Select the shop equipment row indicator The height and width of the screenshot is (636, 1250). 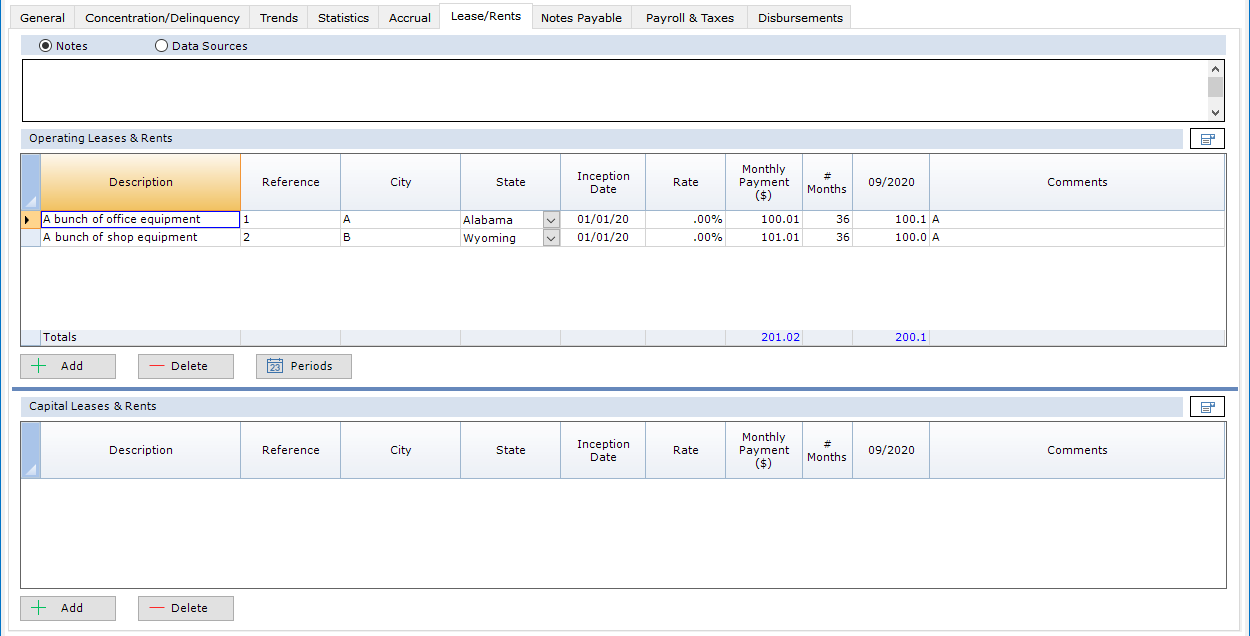(x=31, y=238)
